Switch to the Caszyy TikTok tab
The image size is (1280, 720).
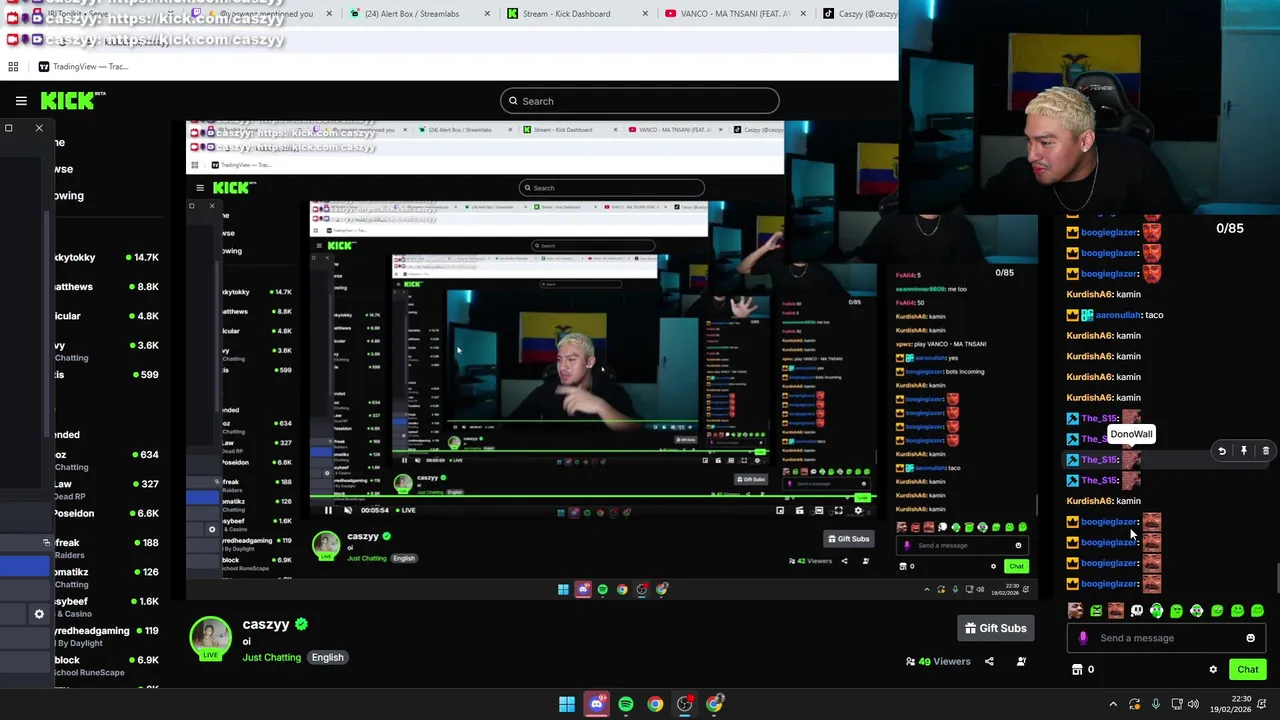pyautogui.click(x=859, y=14)
